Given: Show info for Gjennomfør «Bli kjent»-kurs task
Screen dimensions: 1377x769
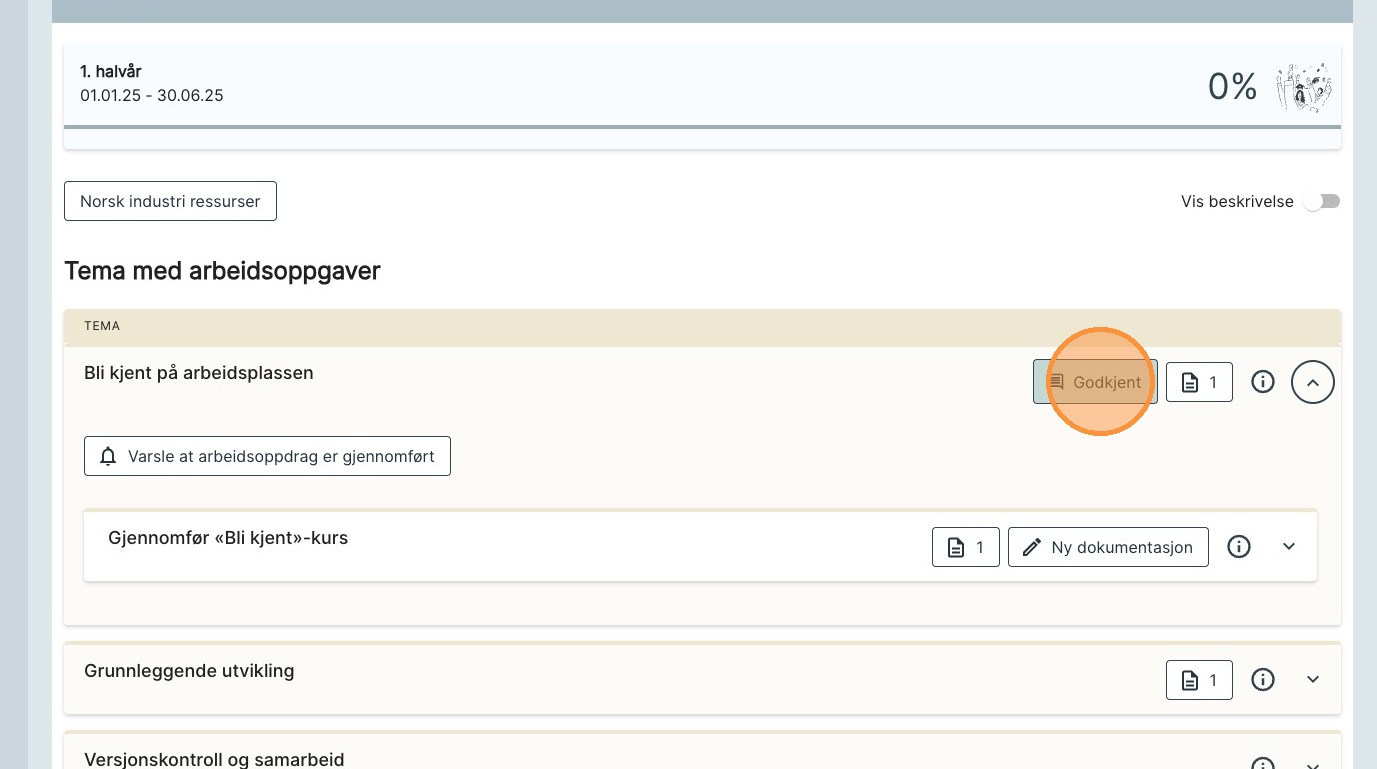Looking at the screenshot, I should click(1239, 547).
